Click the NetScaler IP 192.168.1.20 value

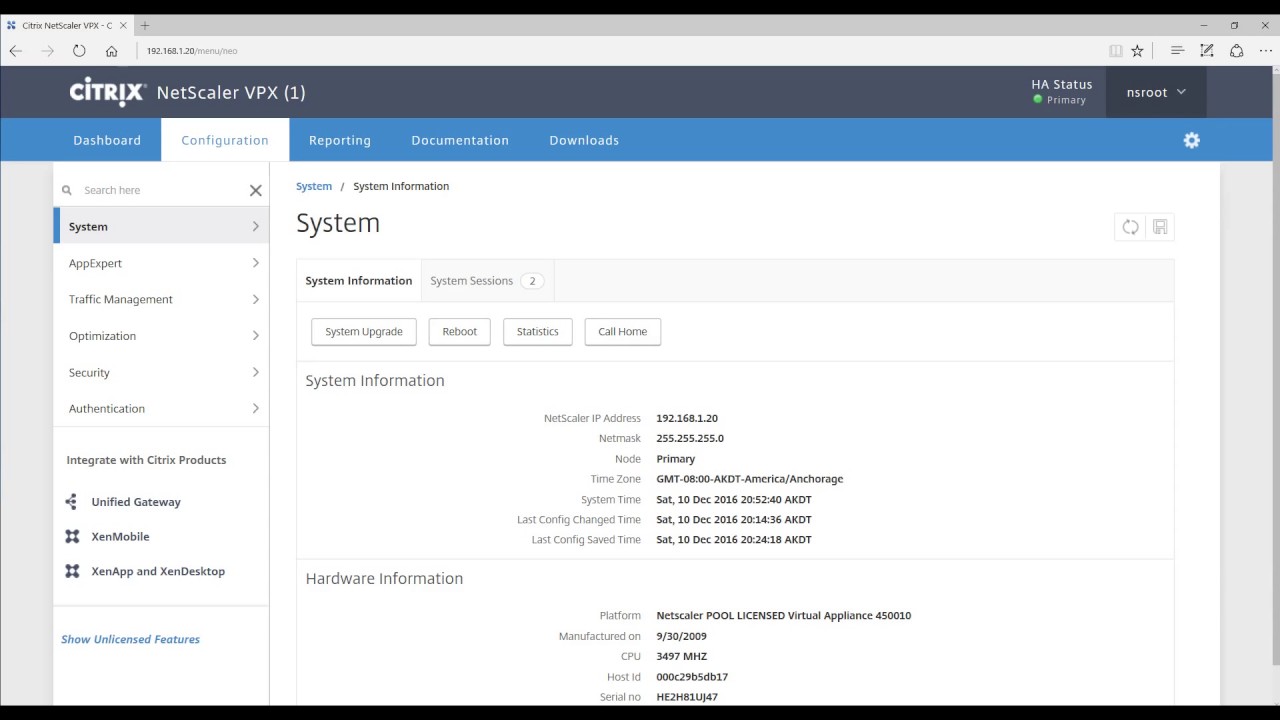point(687,419)
